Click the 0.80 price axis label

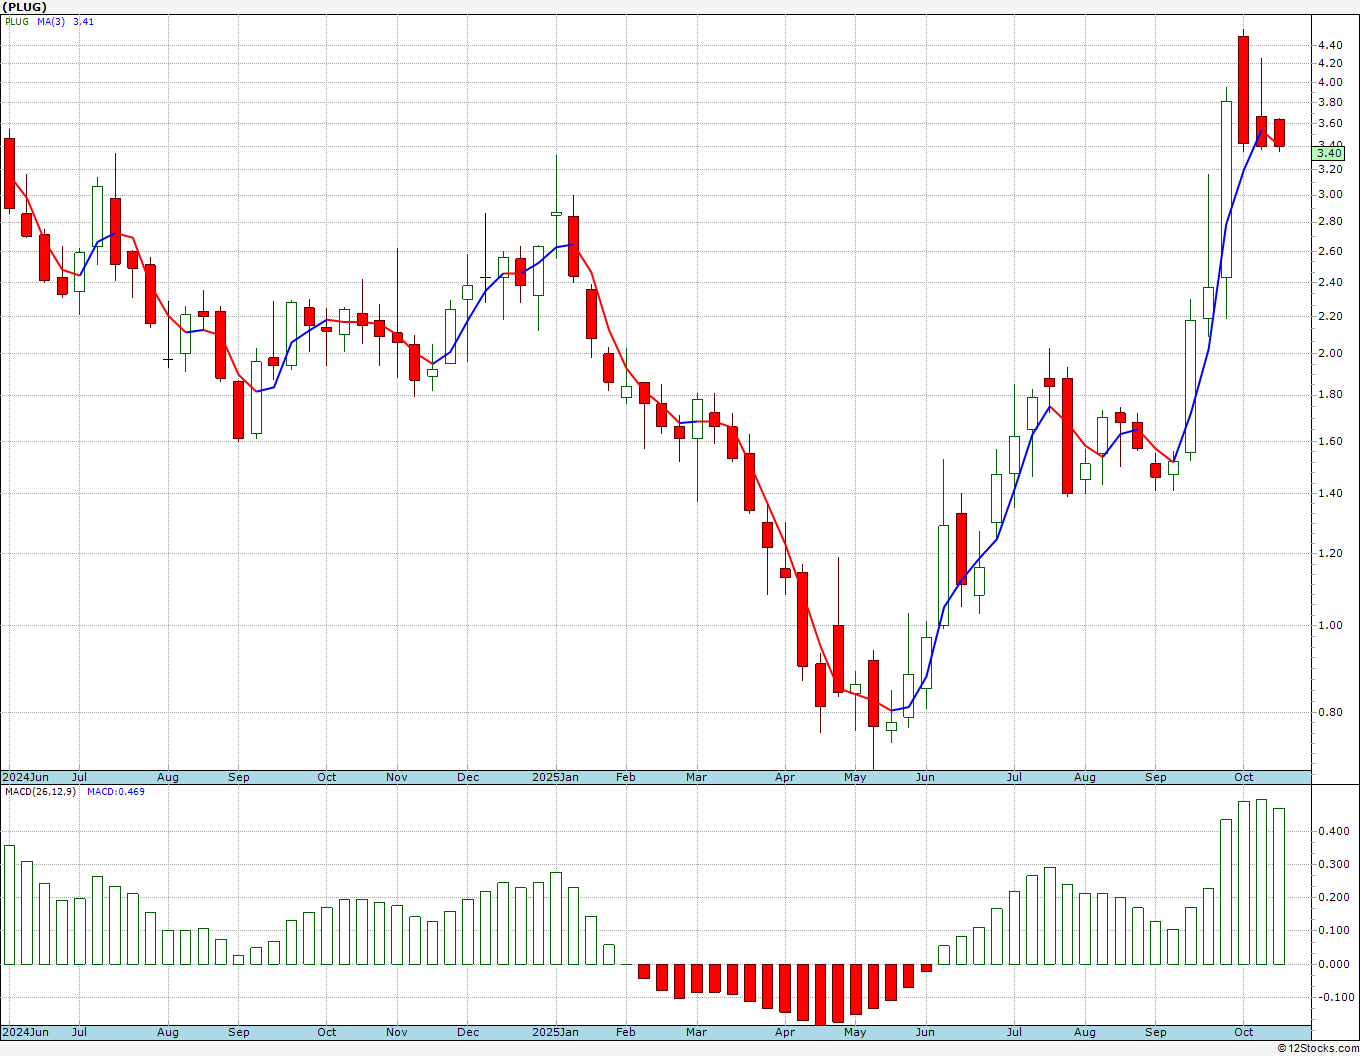click(x=1330, y=712)
